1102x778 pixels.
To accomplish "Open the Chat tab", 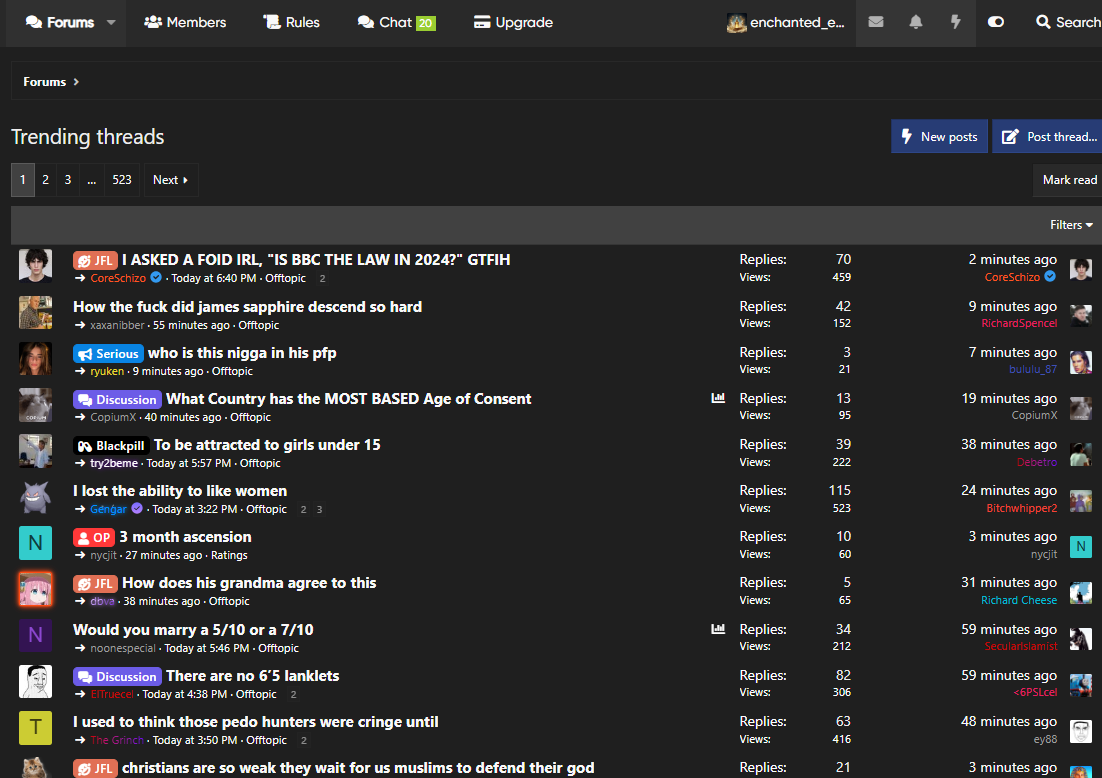I will click(396, 22).
